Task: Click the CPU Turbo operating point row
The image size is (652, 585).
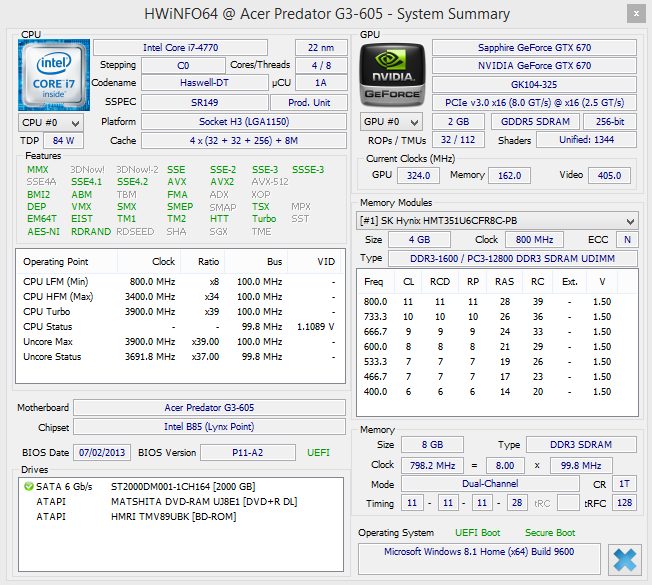Action: (180, 312)
